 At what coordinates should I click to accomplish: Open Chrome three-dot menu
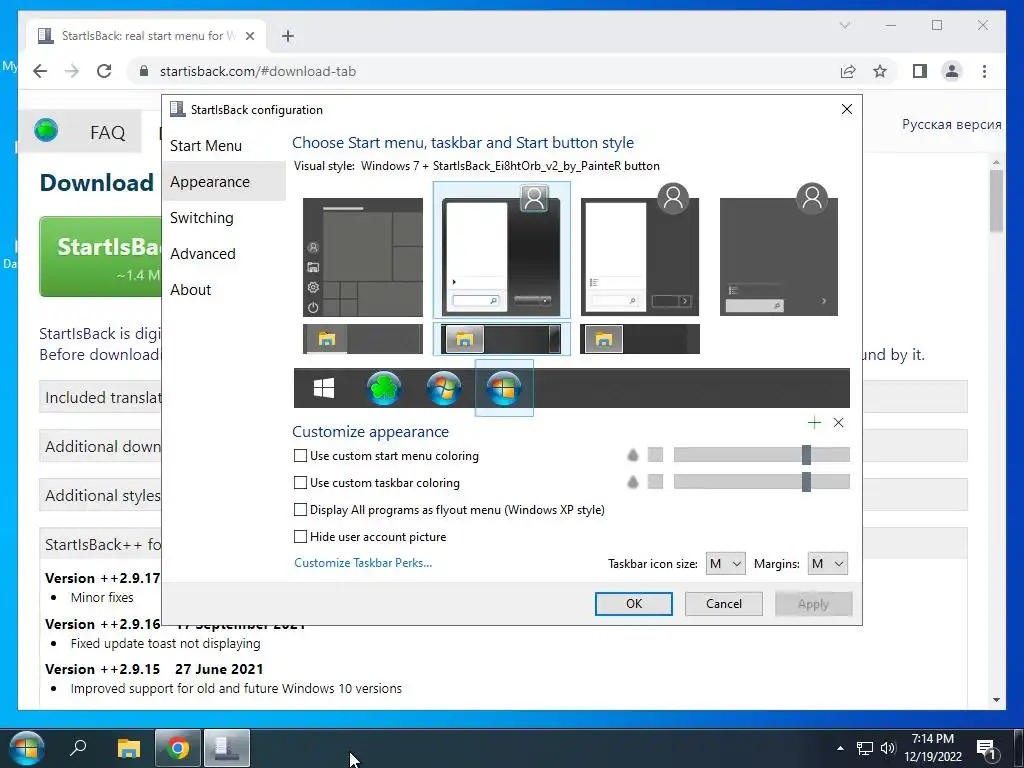click(x=984, y=71)
